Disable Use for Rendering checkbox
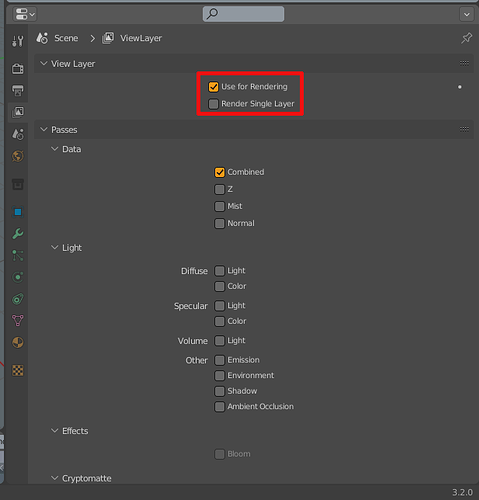This screenshot has width=479, height=500. click(x=213, y=87)
